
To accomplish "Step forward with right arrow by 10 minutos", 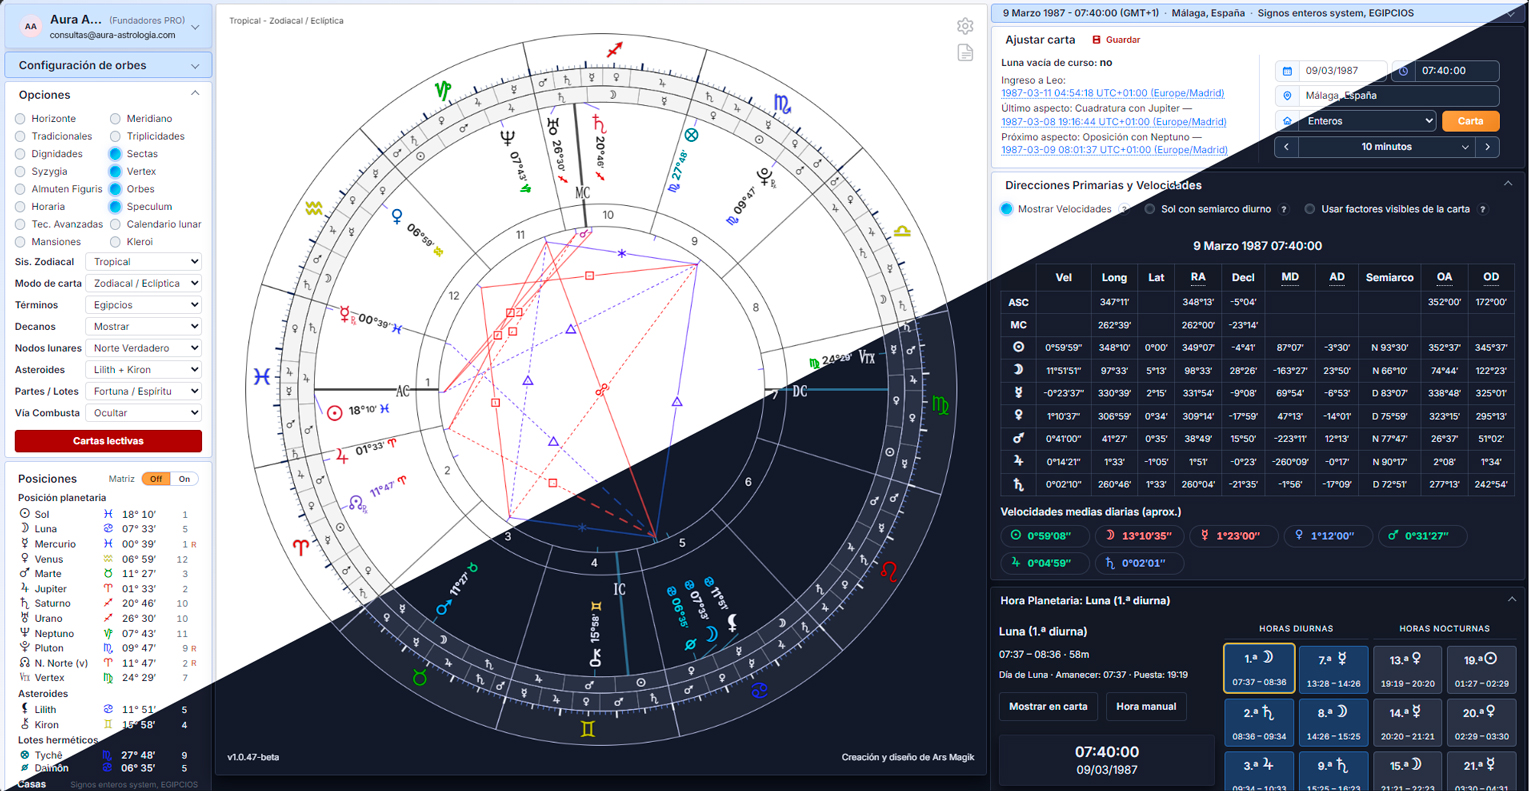I will (x=1488, y=147).
